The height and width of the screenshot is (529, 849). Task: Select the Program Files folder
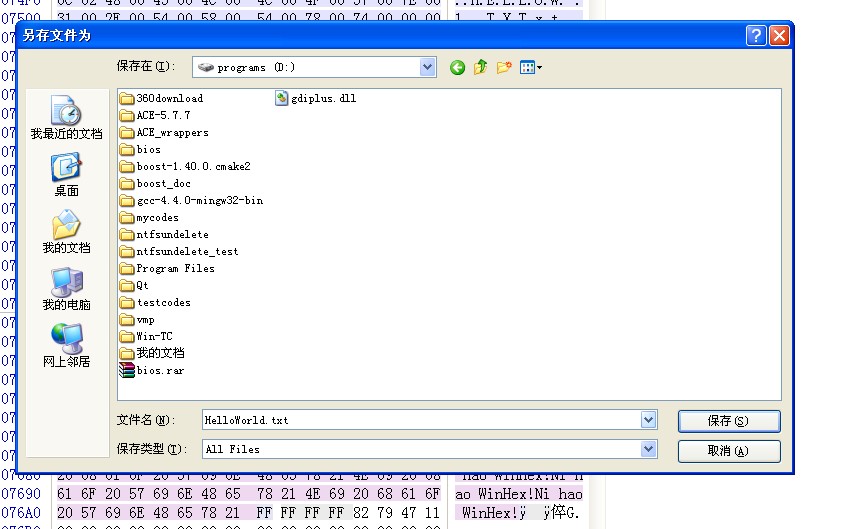pyautogui.click(x=167, y=269)
